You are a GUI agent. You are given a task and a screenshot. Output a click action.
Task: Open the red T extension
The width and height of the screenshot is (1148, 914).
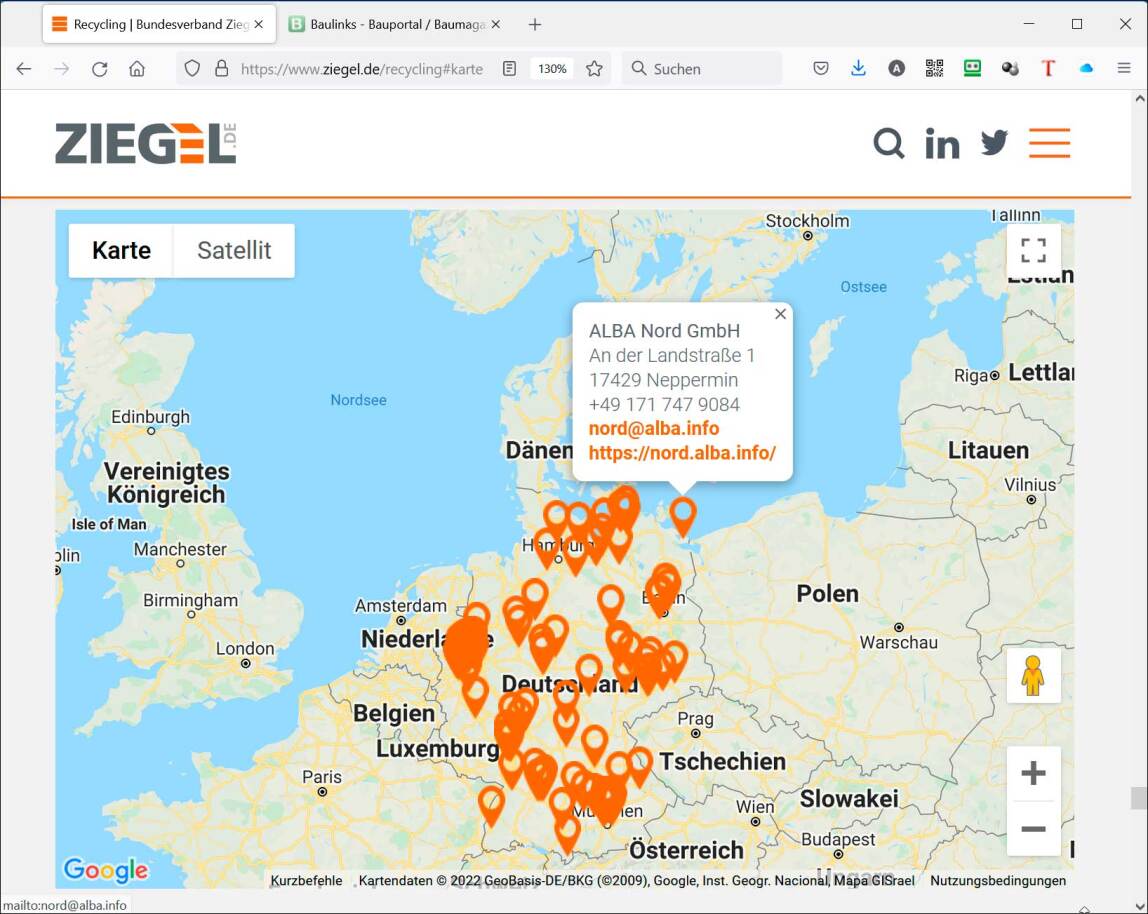[1048, 69]
